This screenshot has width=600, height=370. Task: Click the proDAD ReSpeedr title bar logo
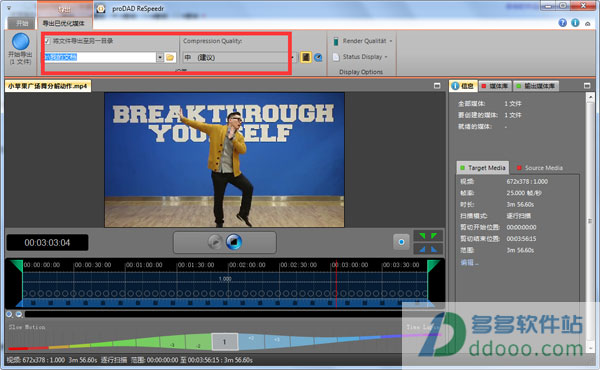point(101,8)
